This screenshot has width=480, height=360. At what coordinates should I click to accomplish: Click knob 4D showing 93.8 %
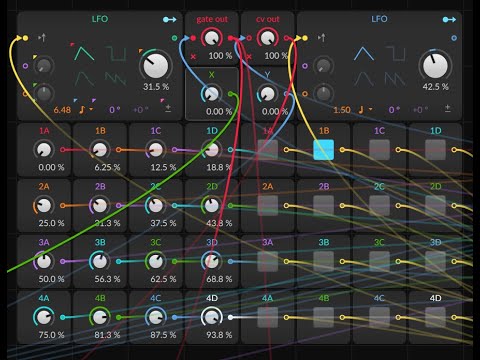212,317
